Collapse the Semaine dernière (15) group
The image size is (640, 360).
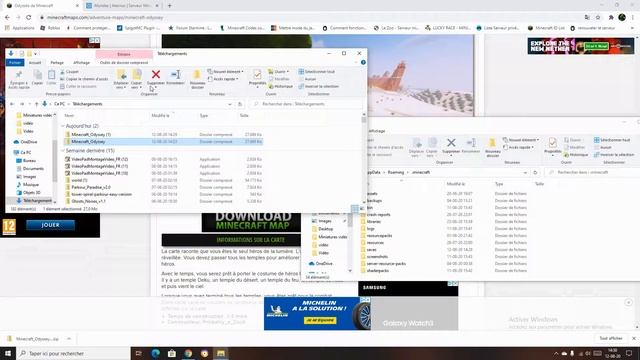click(x=63, y=151)
